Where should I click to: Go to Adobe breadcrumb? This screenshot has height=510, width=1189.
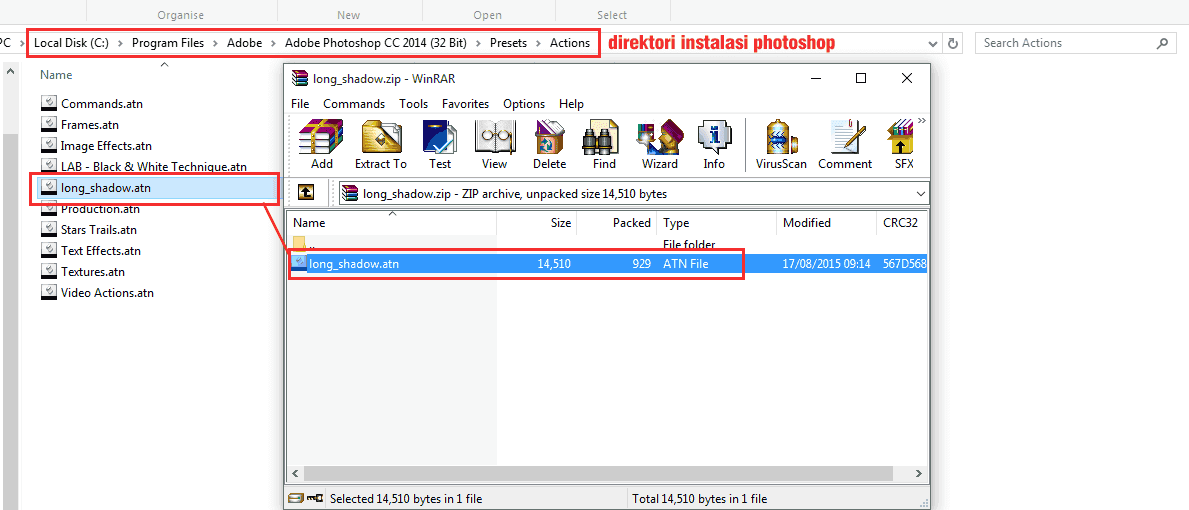(244, 43)
